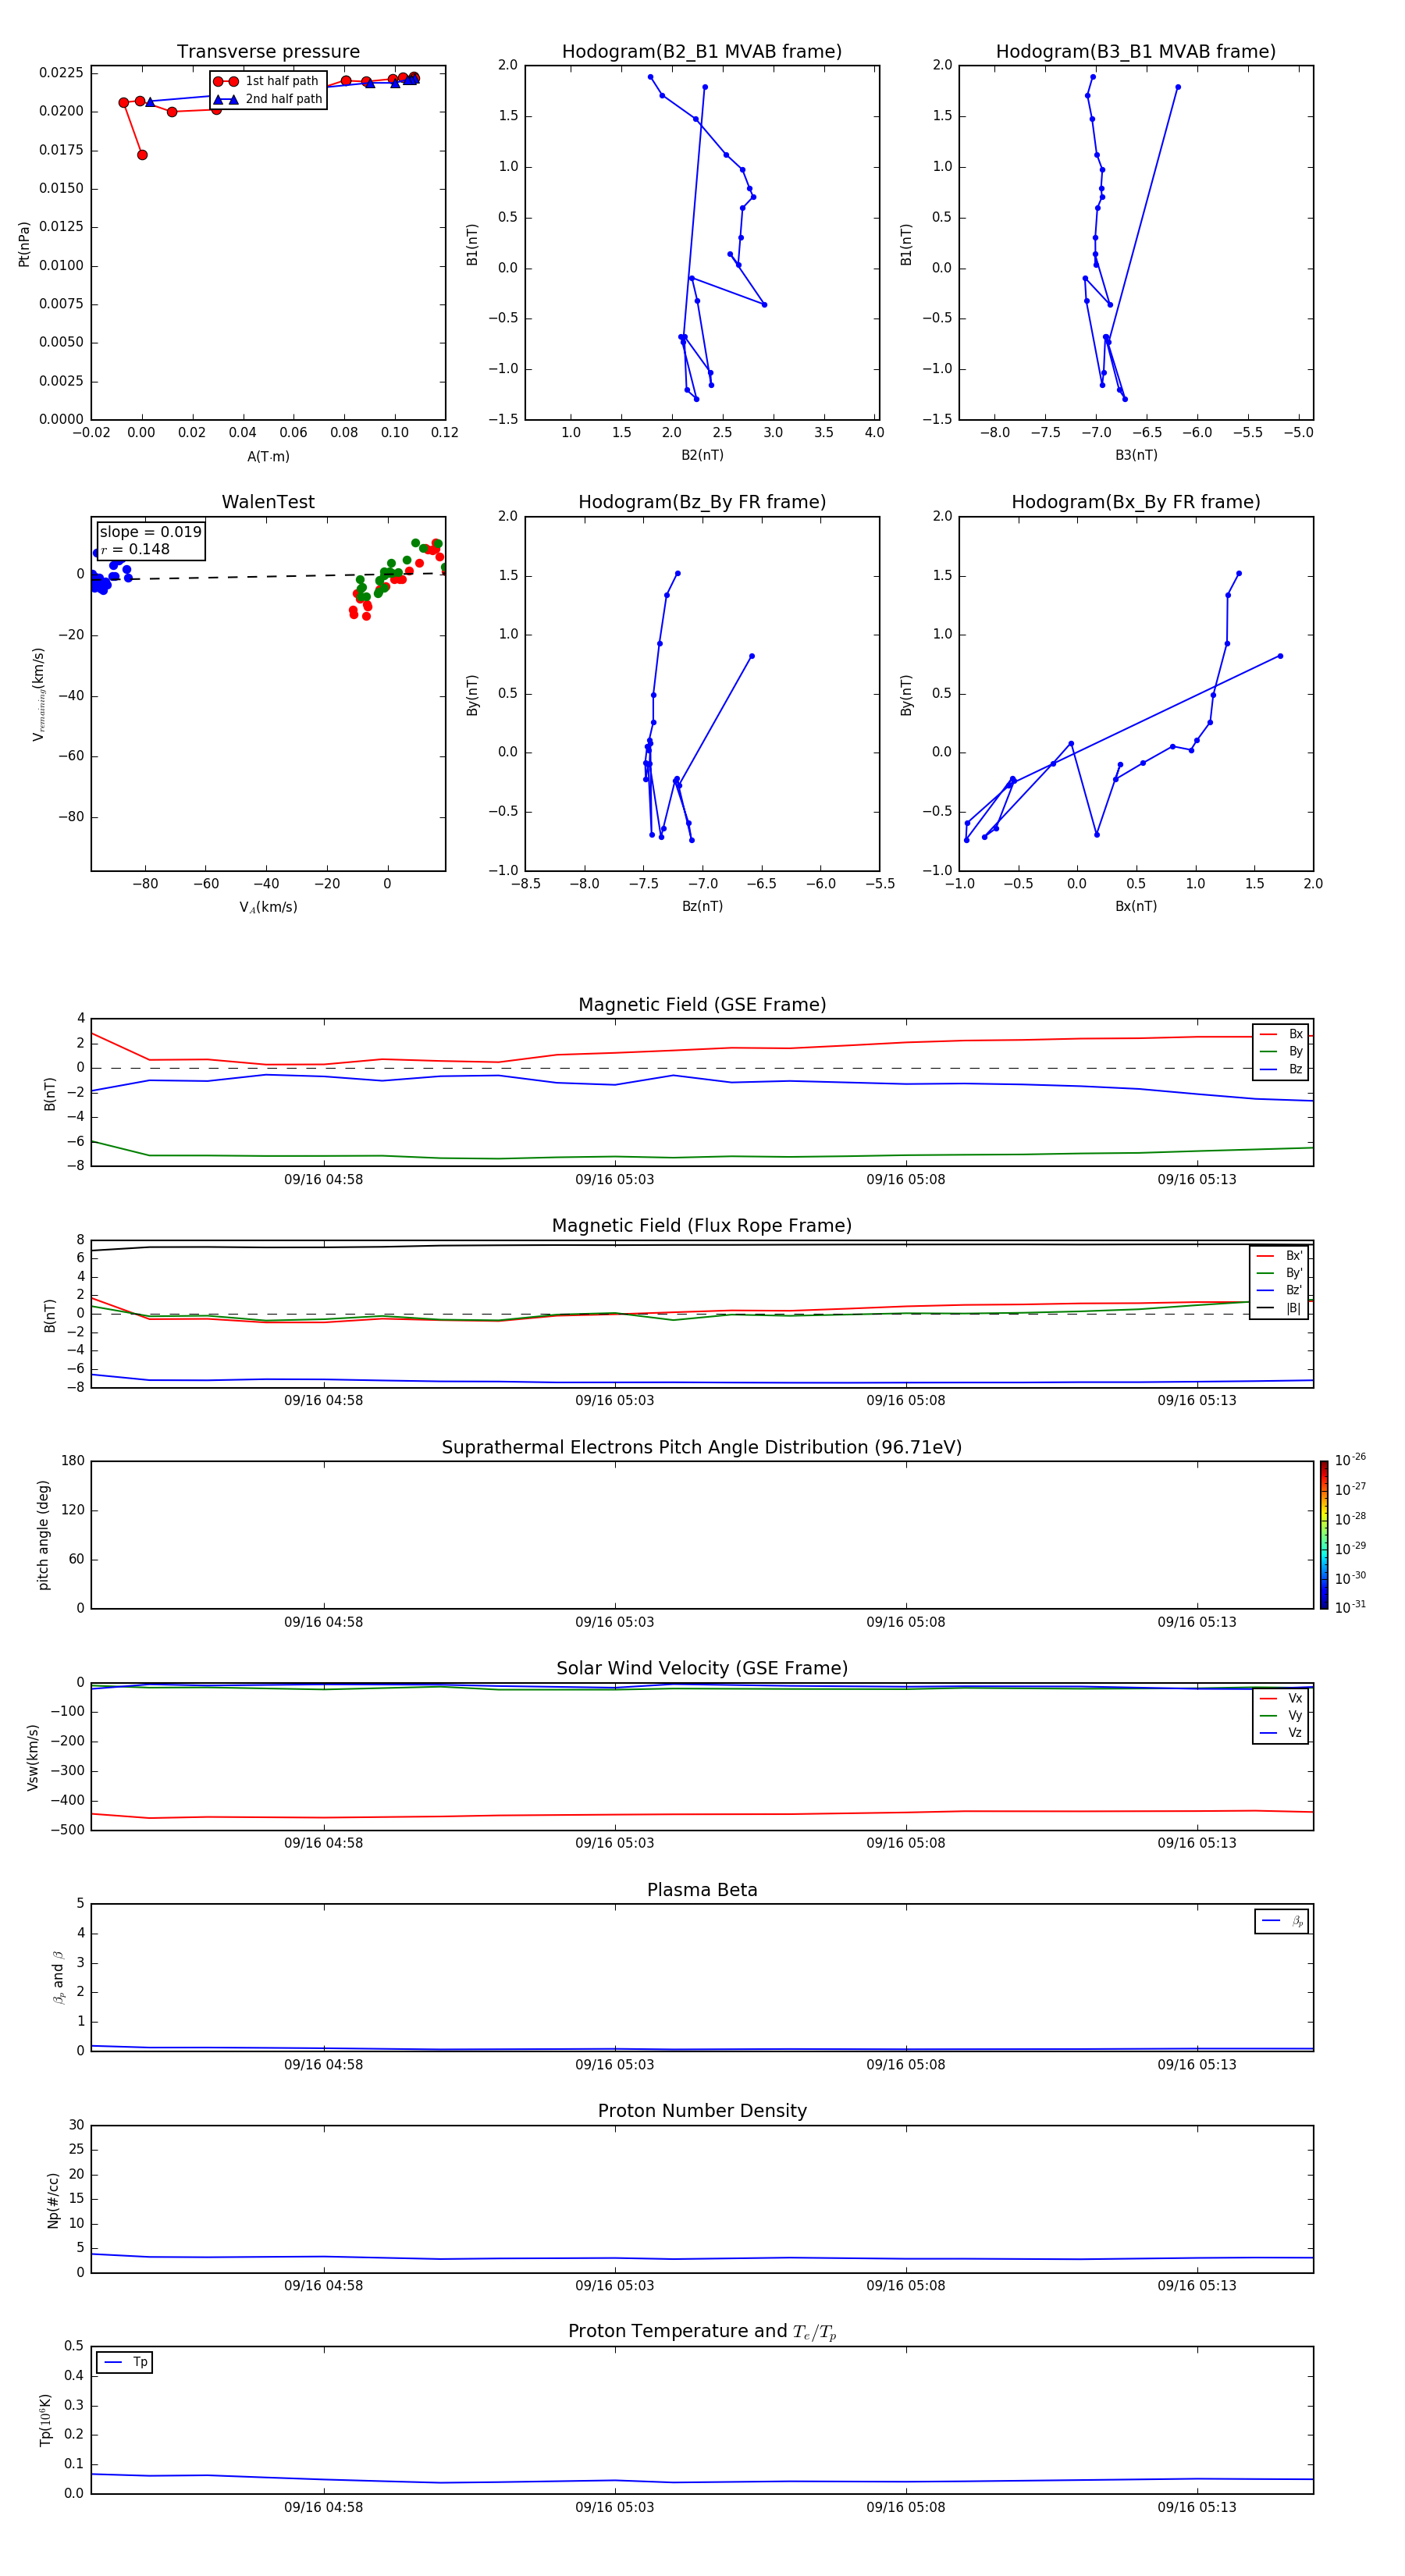Select the "pitch angle (deg)" y-axis label

click(43, 1535)
